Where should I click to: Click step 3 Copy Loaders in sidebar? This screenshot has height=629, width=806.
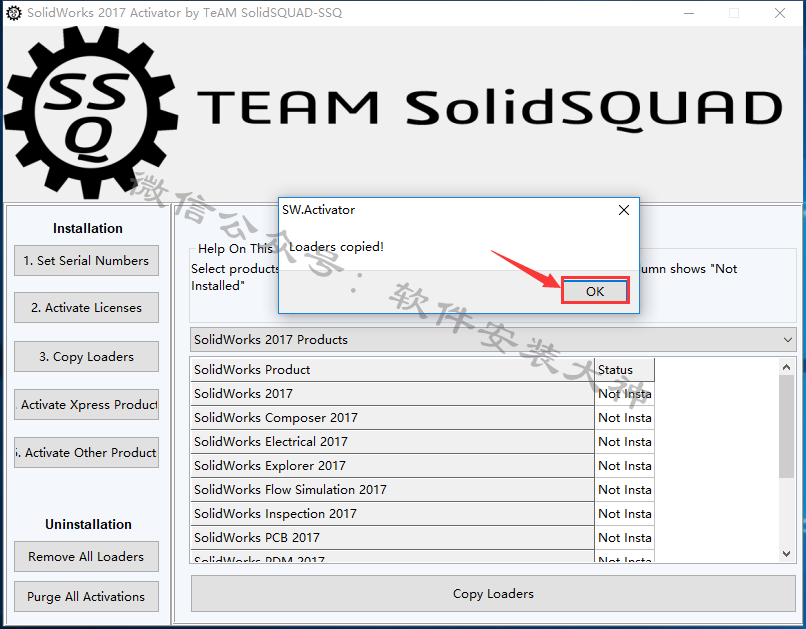[x=86, y=356]
